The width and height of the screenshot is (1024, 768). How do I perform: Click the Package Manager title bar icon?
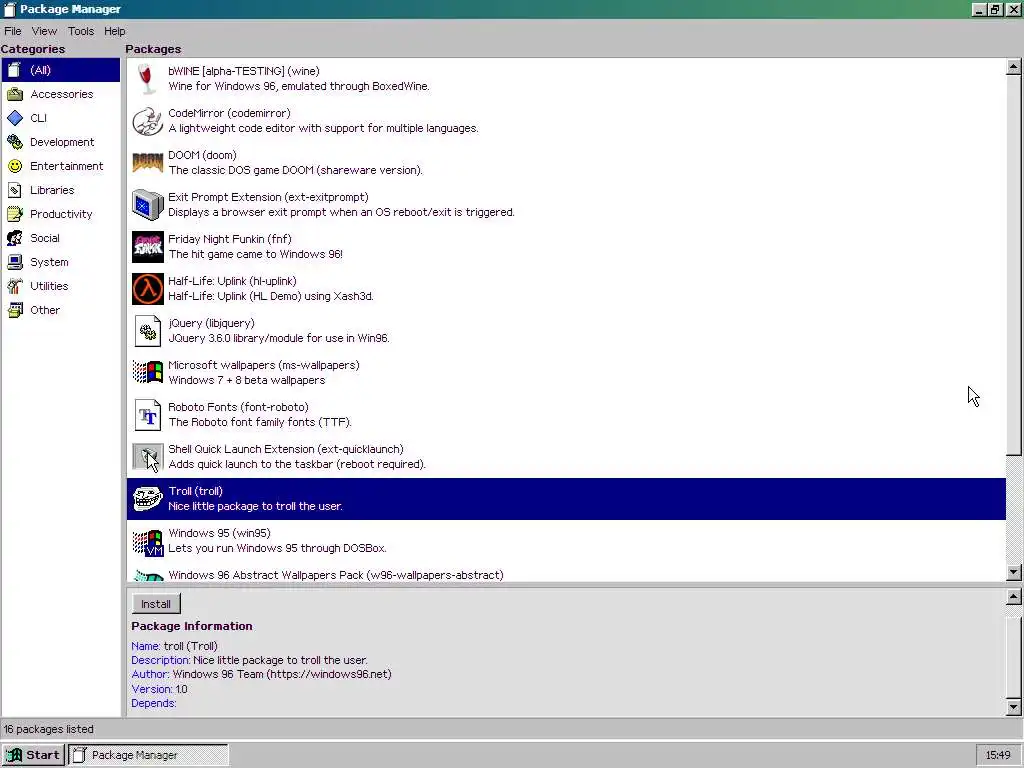coord(9,9)
